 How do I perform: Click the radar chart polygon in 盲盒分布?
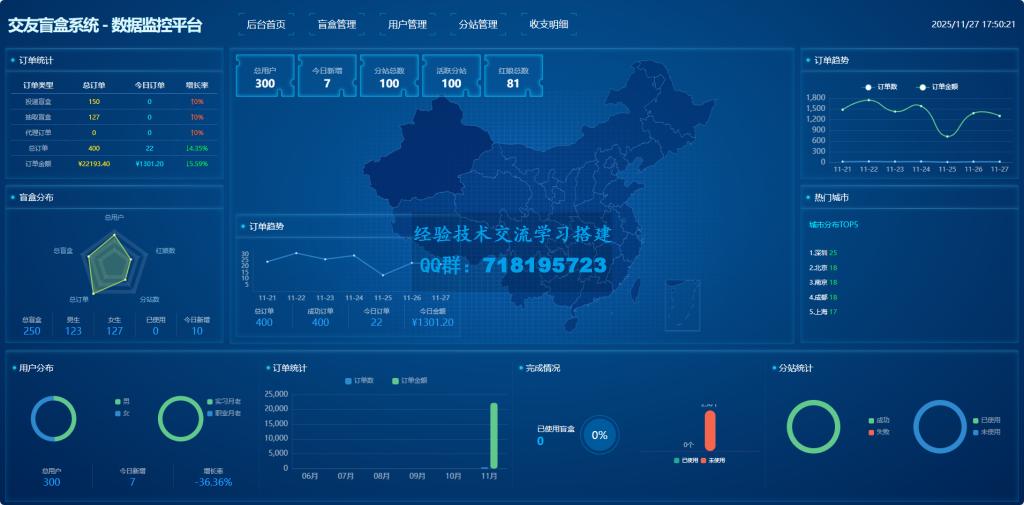[108, 265]
